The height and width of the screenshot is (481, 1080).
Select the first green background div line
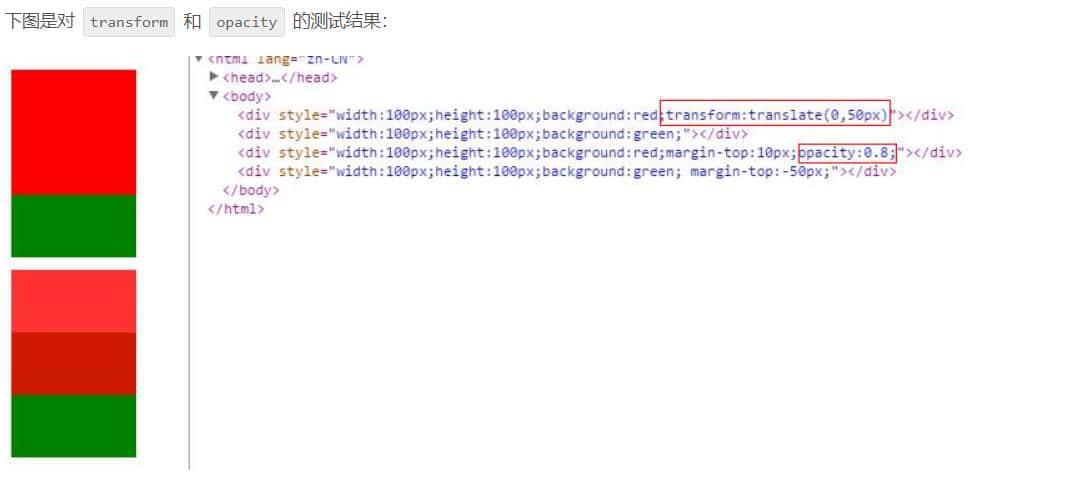[x=492, y=134]
